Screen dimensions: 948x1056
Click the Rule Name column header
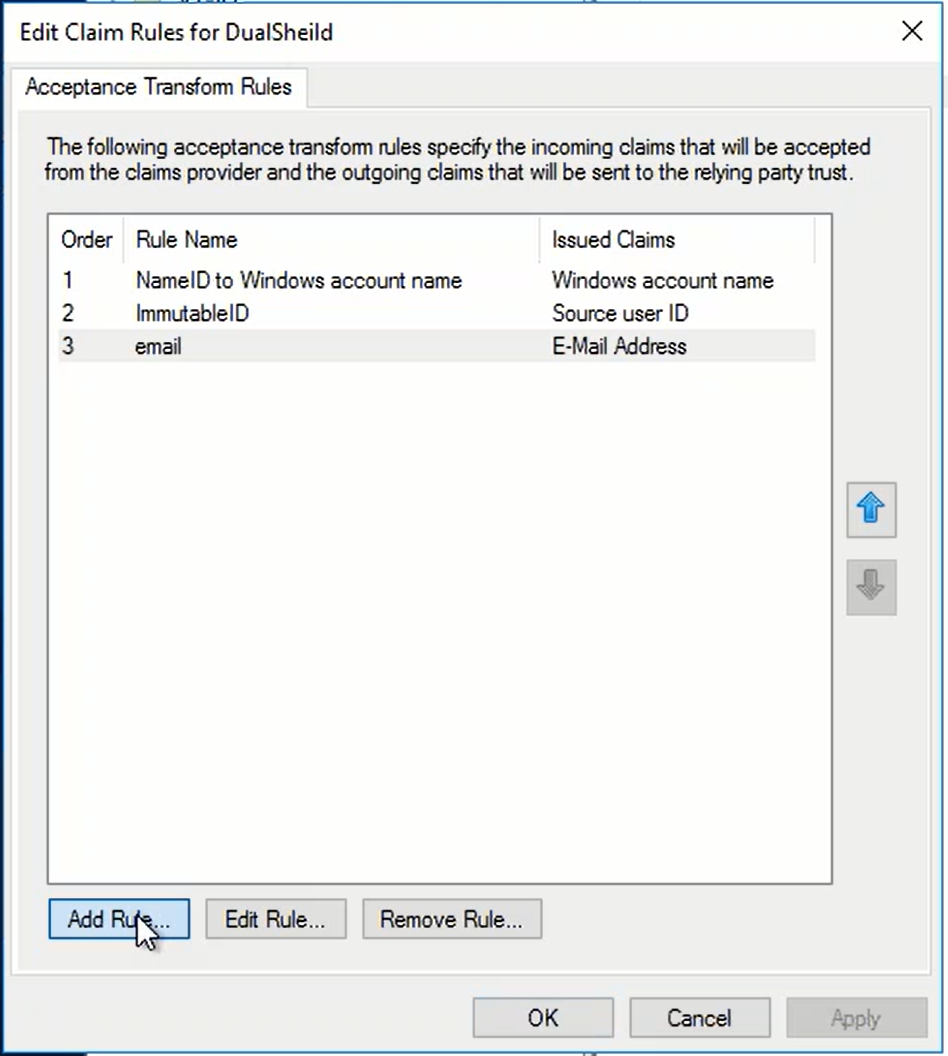(332, 240)
